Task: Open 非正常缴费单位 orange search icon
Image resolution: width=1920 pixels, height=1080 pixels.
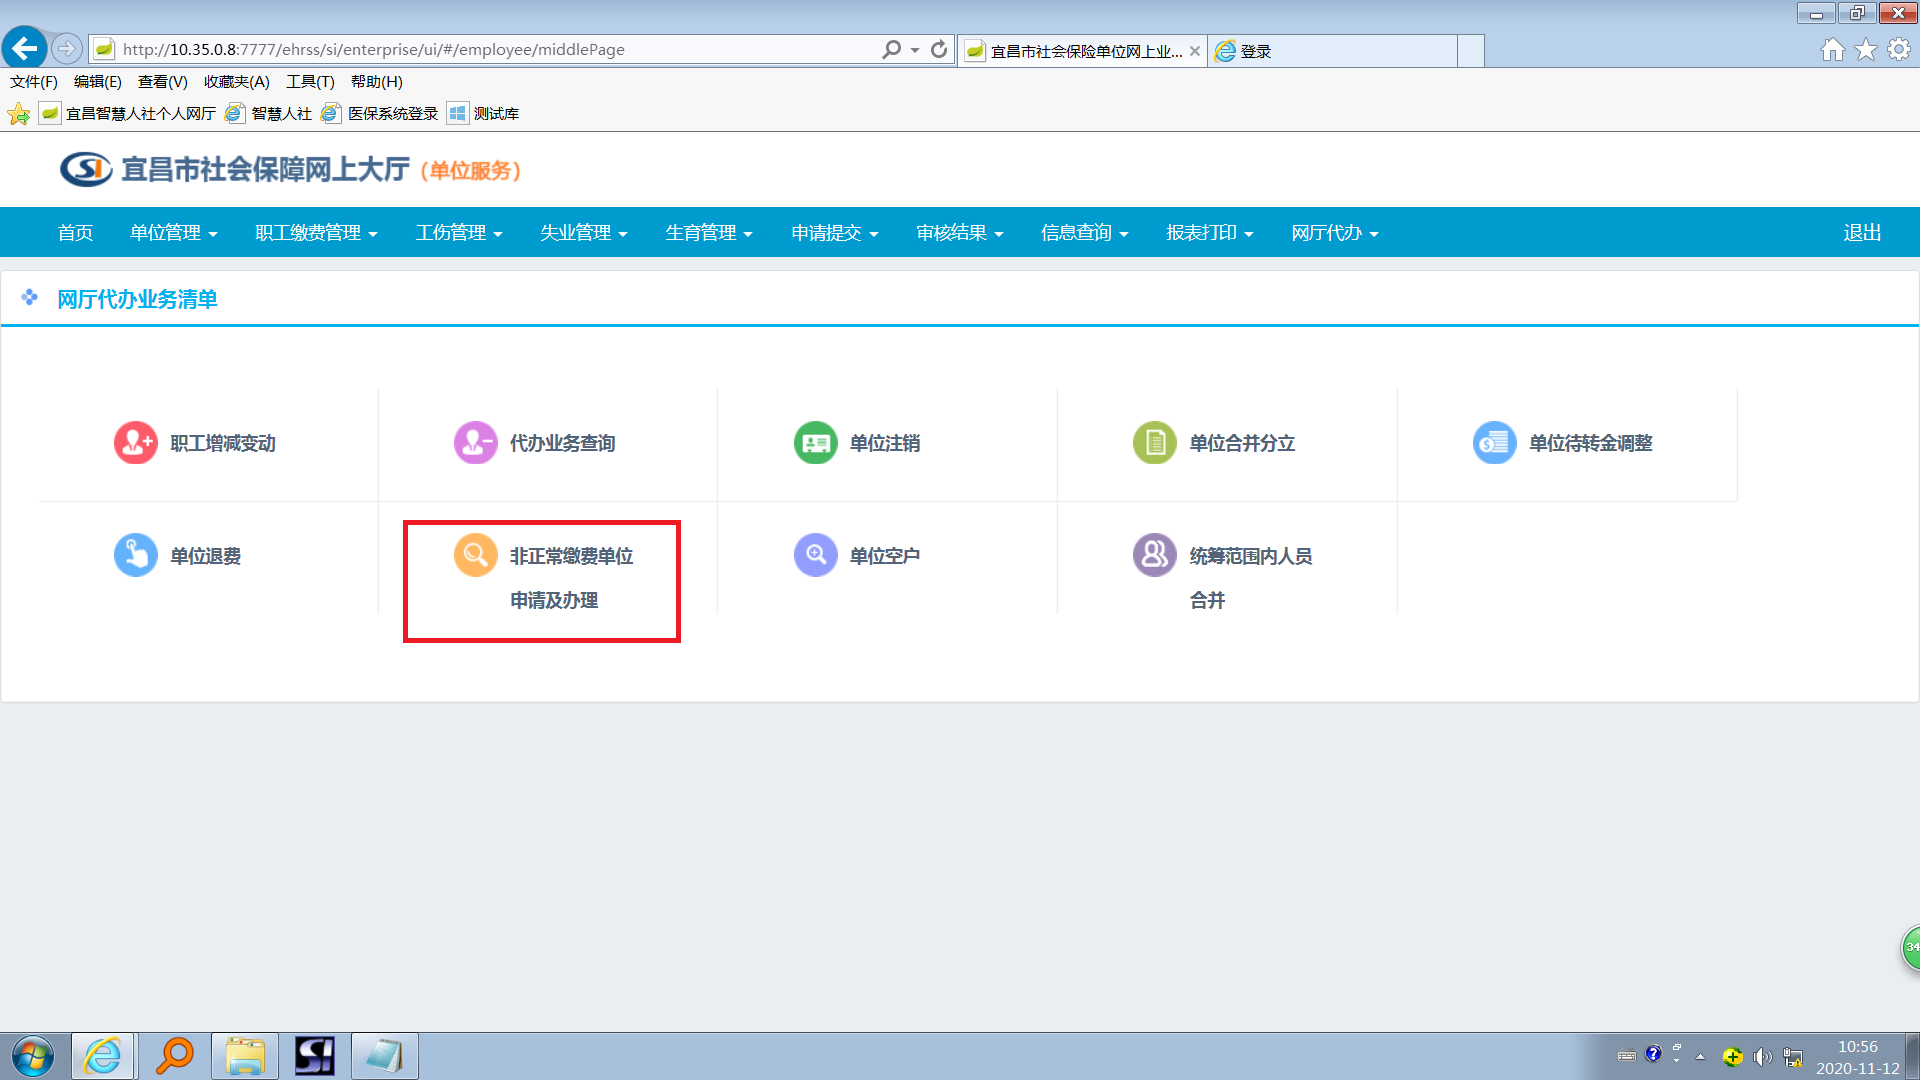Action: (475, 555)
